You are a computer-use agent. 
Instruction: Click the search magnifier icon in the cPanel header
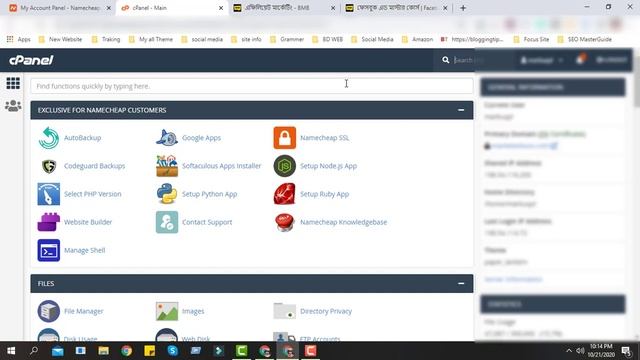pos(445,60)
